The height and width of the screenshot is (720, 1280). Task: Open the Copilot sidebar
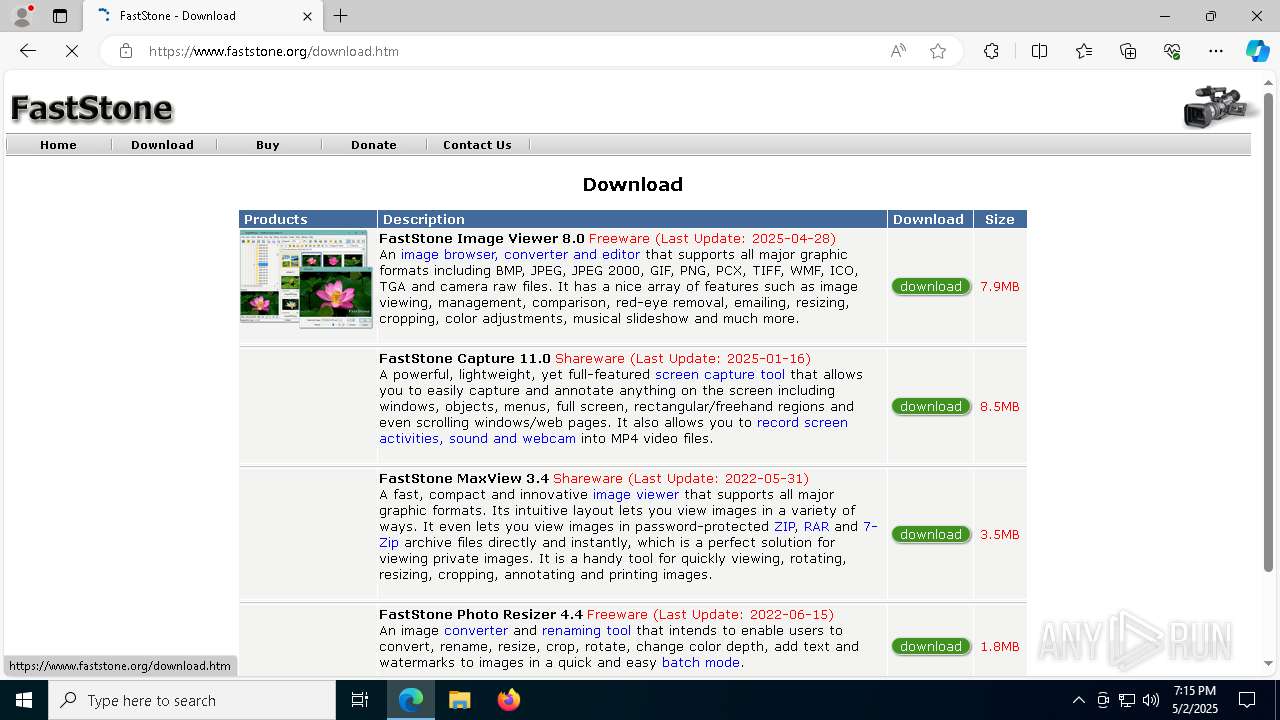click(1257, 51)
